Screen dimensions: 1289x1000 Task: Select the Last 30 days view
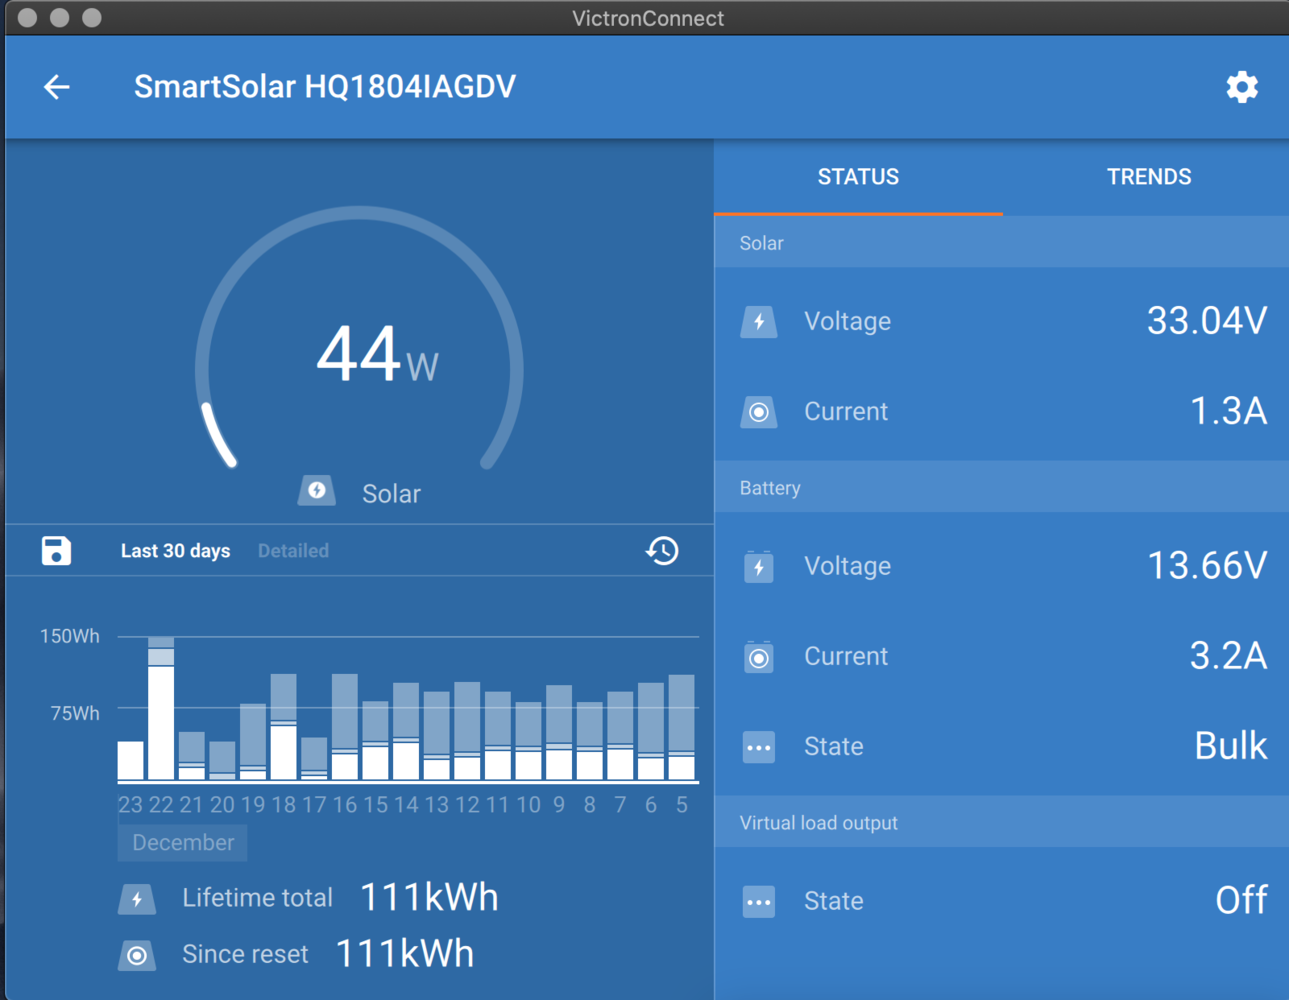[175, 551]
